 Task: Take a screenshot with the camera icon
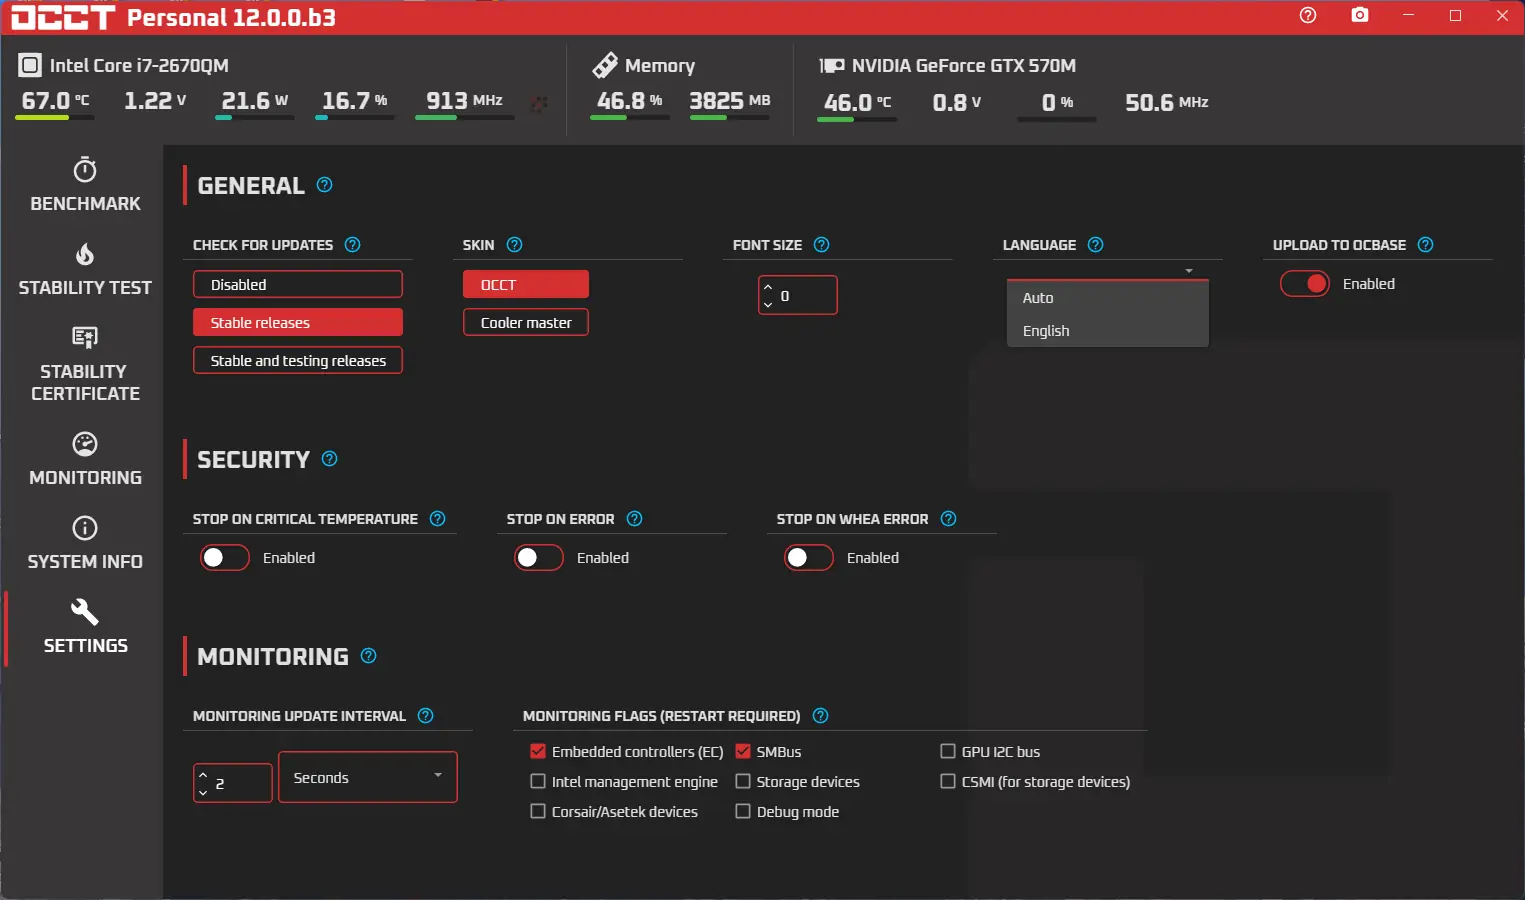click(1360, 15)
